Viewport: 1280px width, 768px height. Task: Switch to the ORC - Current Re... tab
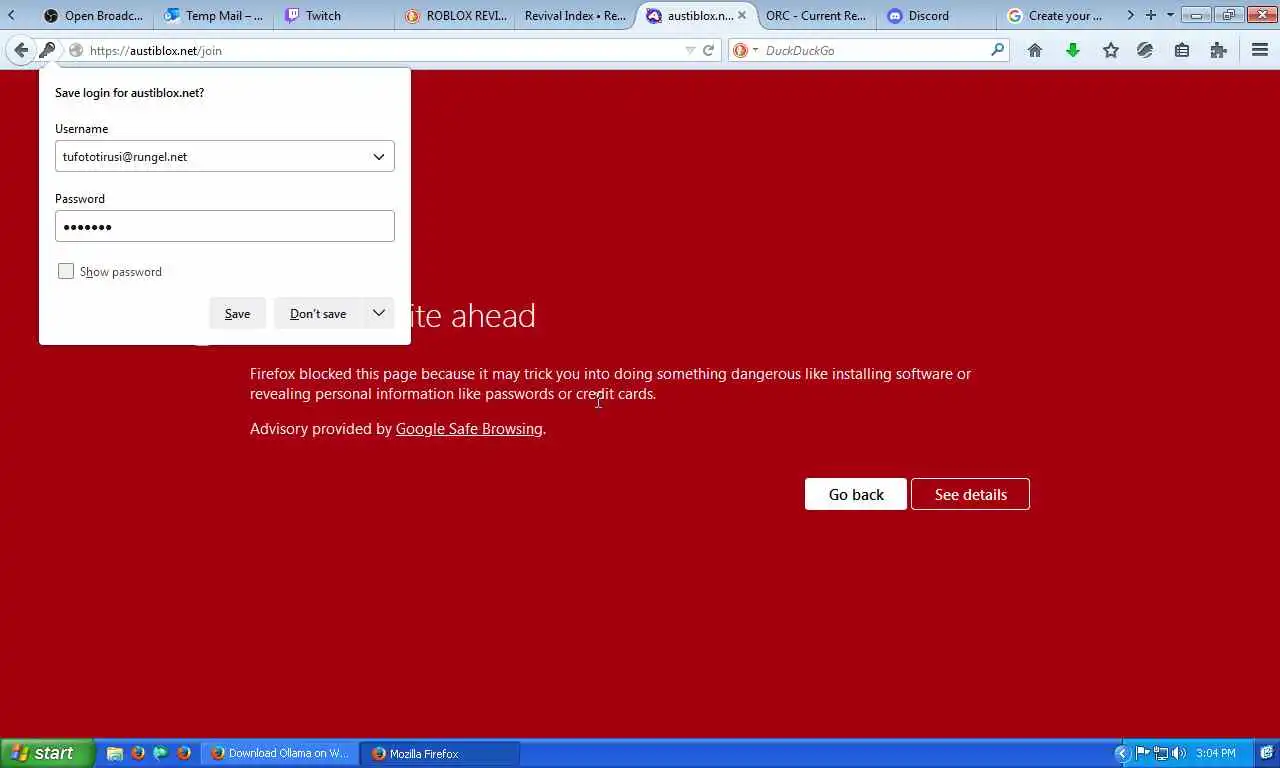pos(816,15)
